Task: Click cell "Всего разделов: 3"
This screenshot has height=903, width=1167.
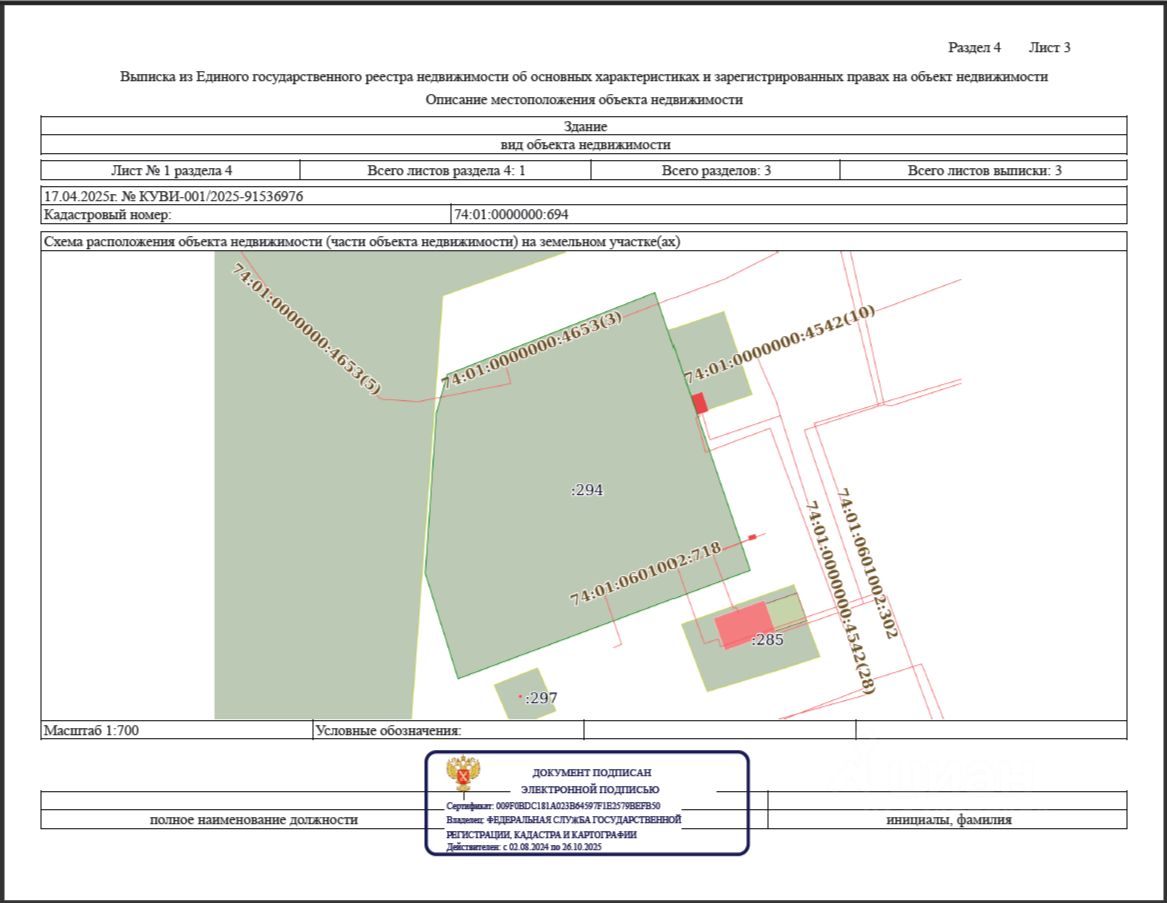Action: (716, 170)
